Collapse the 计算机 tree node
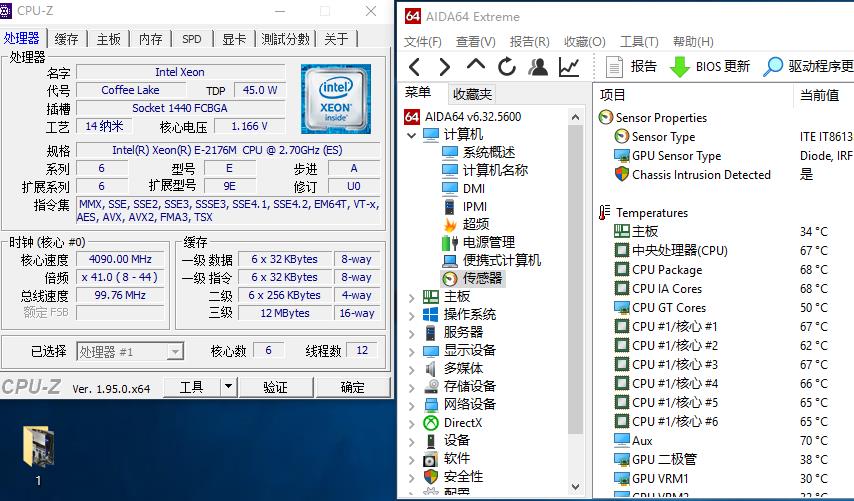 coord(412,135)
